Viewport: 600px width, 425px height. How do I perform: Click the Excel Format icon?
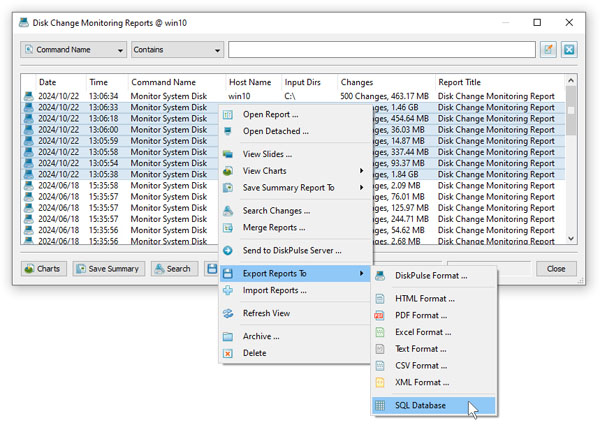(x=380, y=332)
